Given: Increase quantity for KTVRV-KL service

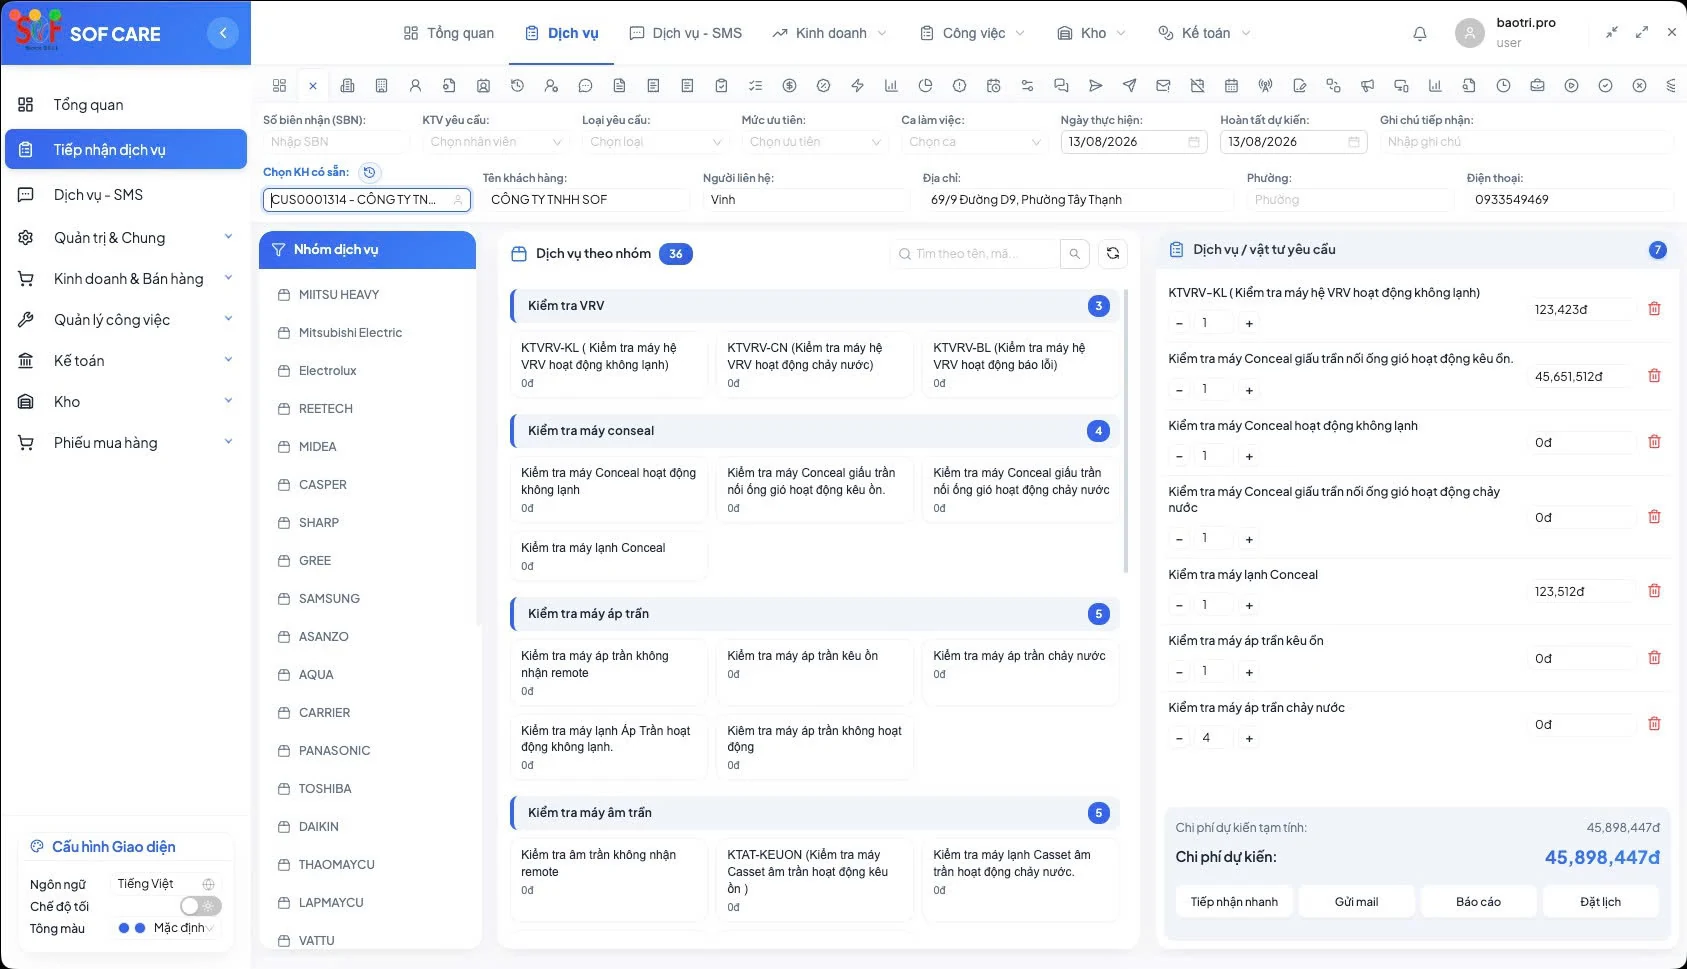Looking at the screenshot, I should coord(1249,323).
